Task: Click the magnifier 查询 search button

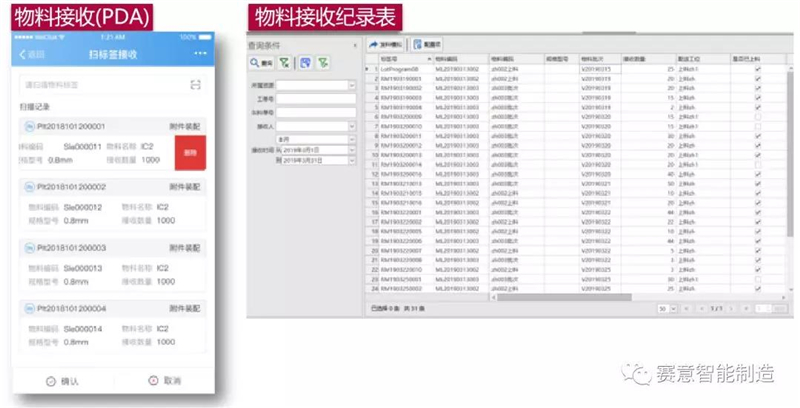Action: coord(262,63)
